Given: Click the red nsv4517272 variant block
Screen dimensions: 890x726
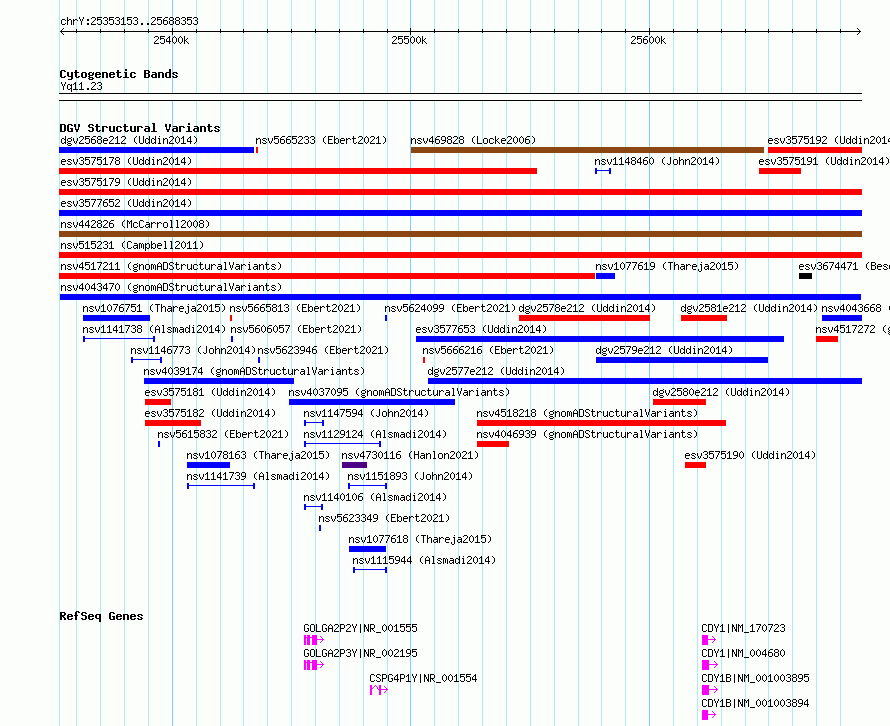Looking at the screenshot, I should pyautogui.click(x=827, y=339).
